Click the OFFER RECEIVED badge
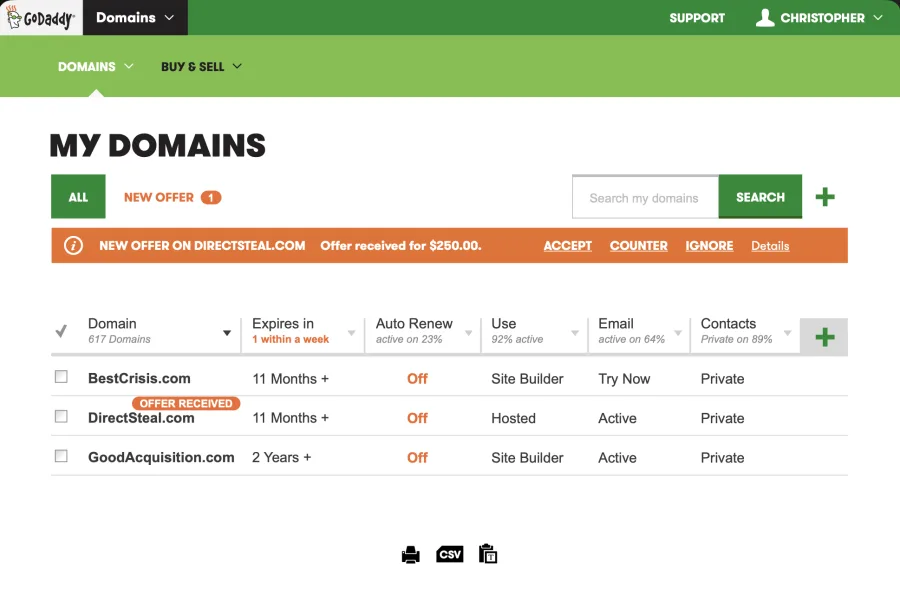The image size is (900, 602). pos(186,403)
